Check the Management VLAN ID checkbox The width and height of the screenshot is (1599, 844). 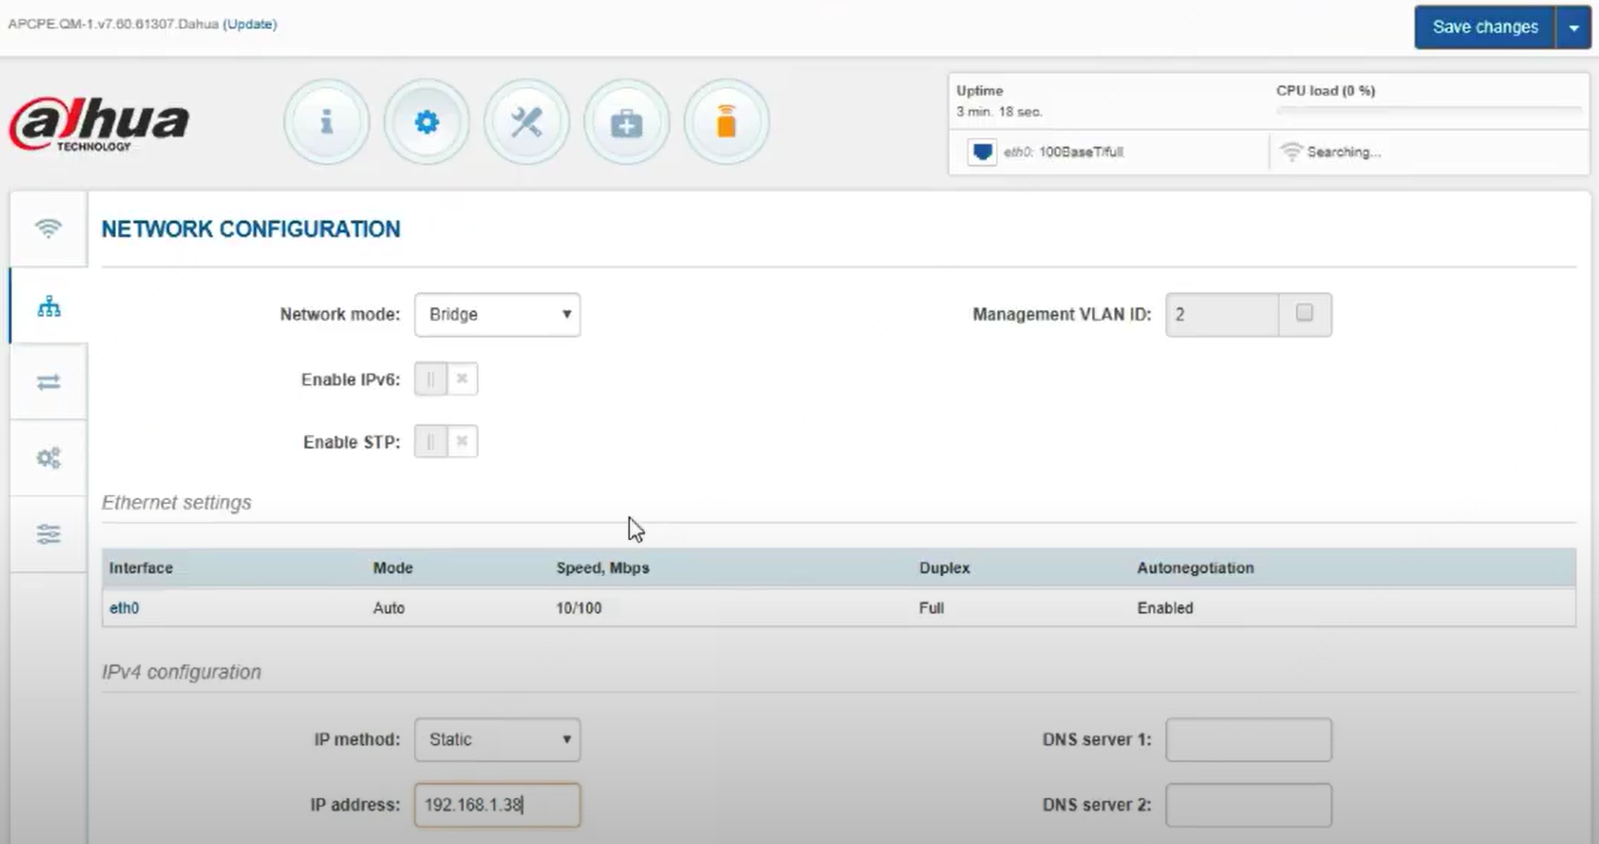coord(1304,313)
